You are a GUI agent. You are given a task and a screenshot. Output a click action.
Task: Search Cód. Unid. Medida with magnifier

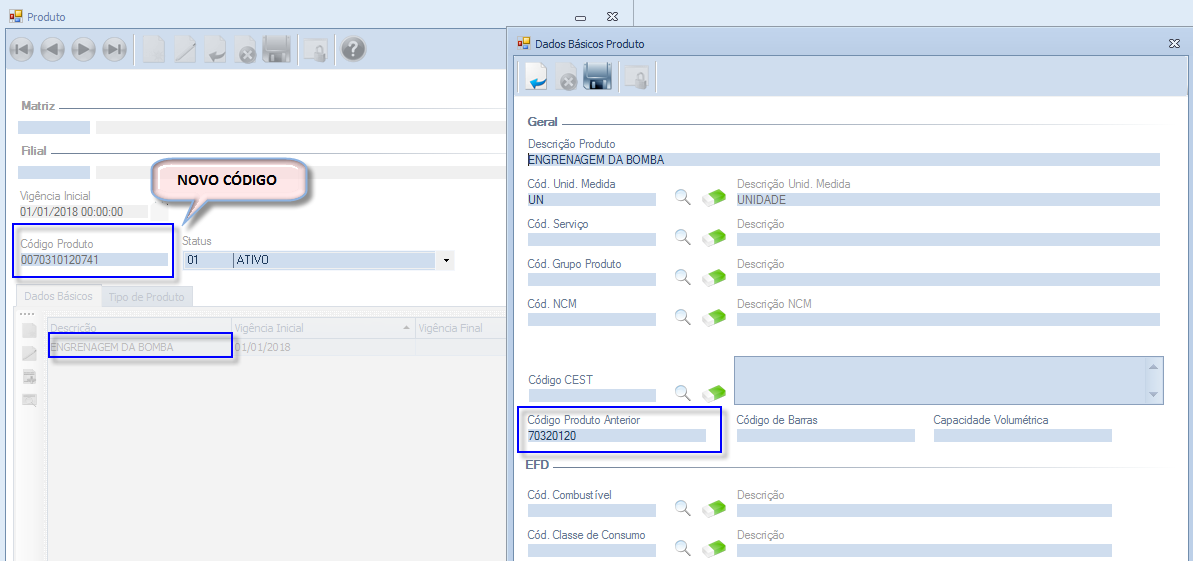(683, 198)
